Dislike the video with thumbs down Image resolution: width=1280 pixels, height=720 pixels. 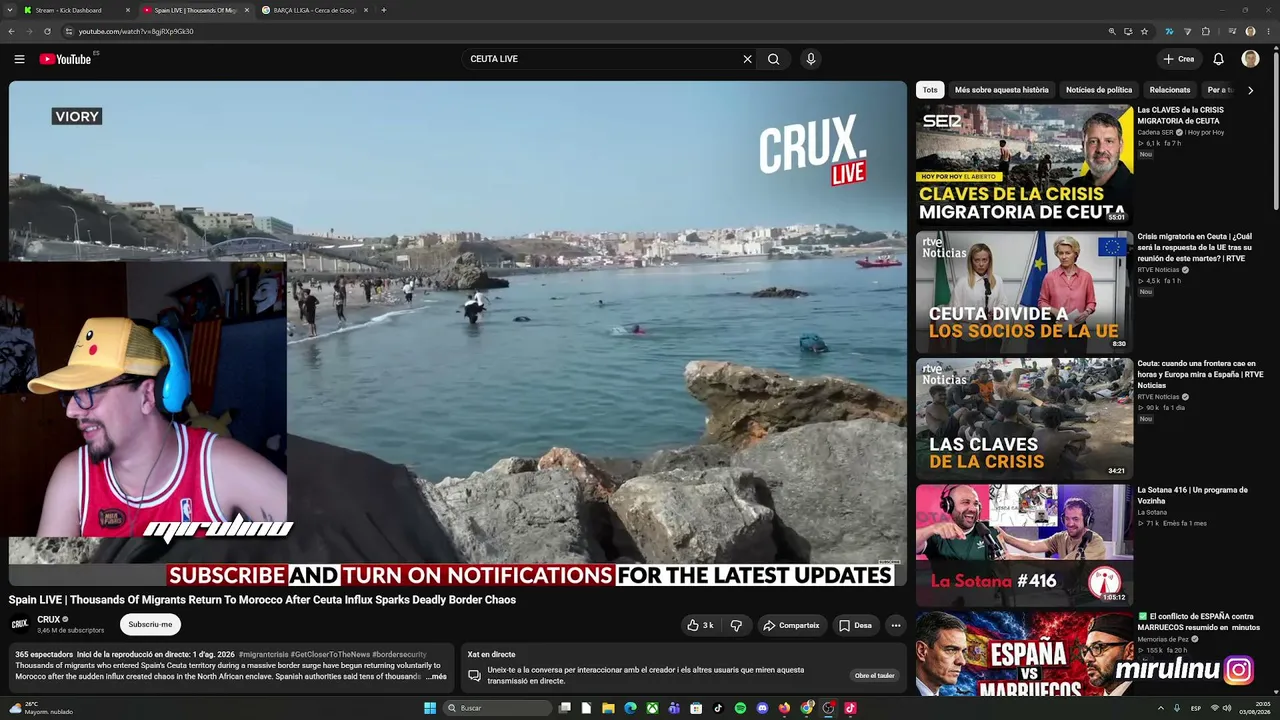click(736, 625)
